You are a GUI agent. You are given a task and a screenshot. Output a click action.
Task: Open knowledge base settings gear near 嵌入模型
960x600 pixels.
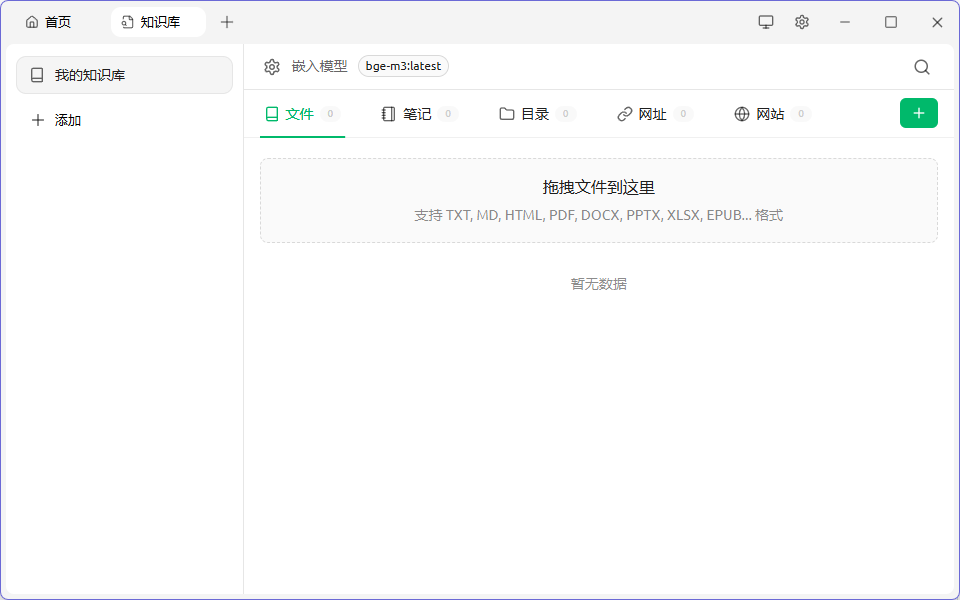pyautogui.click(x=272, y=67)
